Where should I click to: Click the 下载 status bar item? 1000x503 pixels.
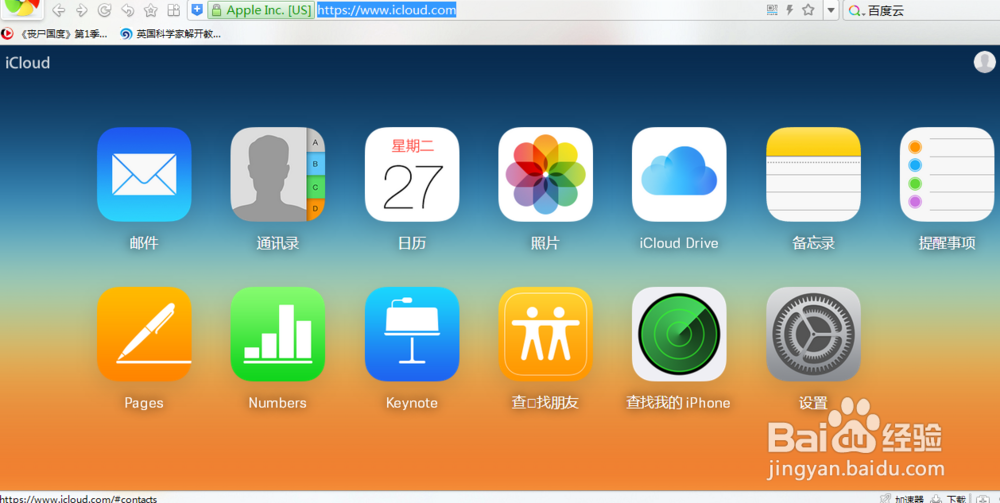(x=948, y=499)
